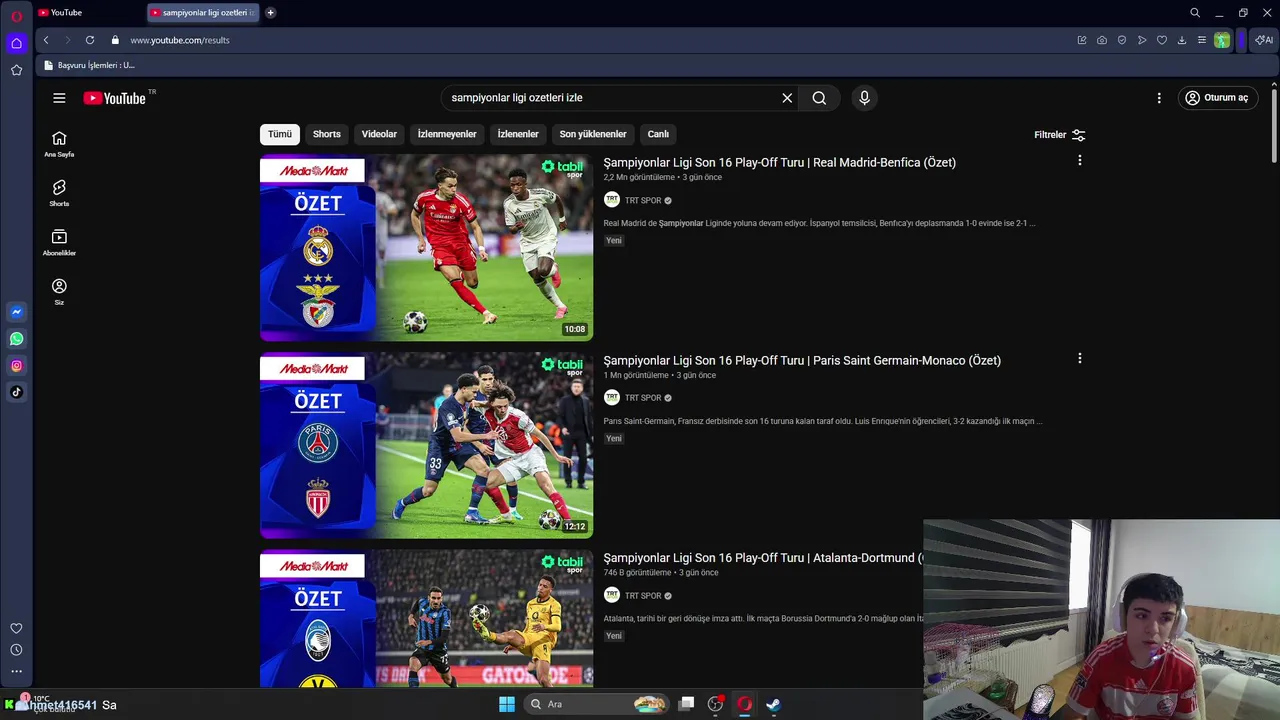The width and height of the screenshot is (1280, 720).
Task: Click the Paris Saint Germain-Monaco (Özet) title
Action: 802,360
